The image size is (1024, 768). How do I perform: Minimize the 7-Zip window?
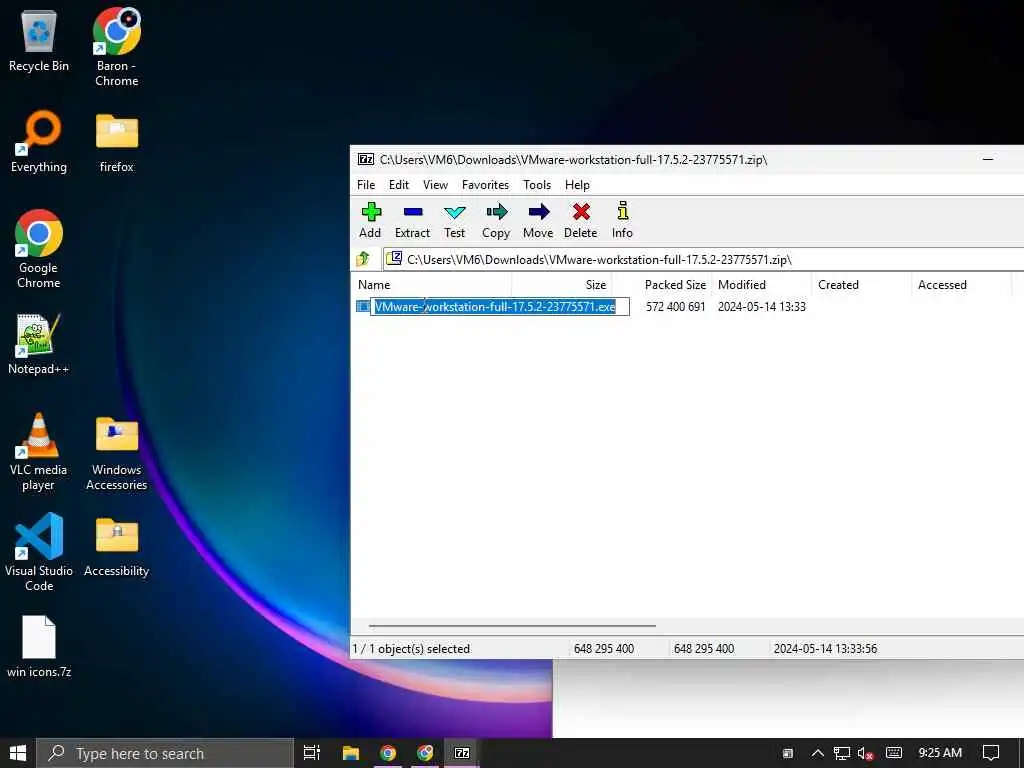(x=988, y=159)
